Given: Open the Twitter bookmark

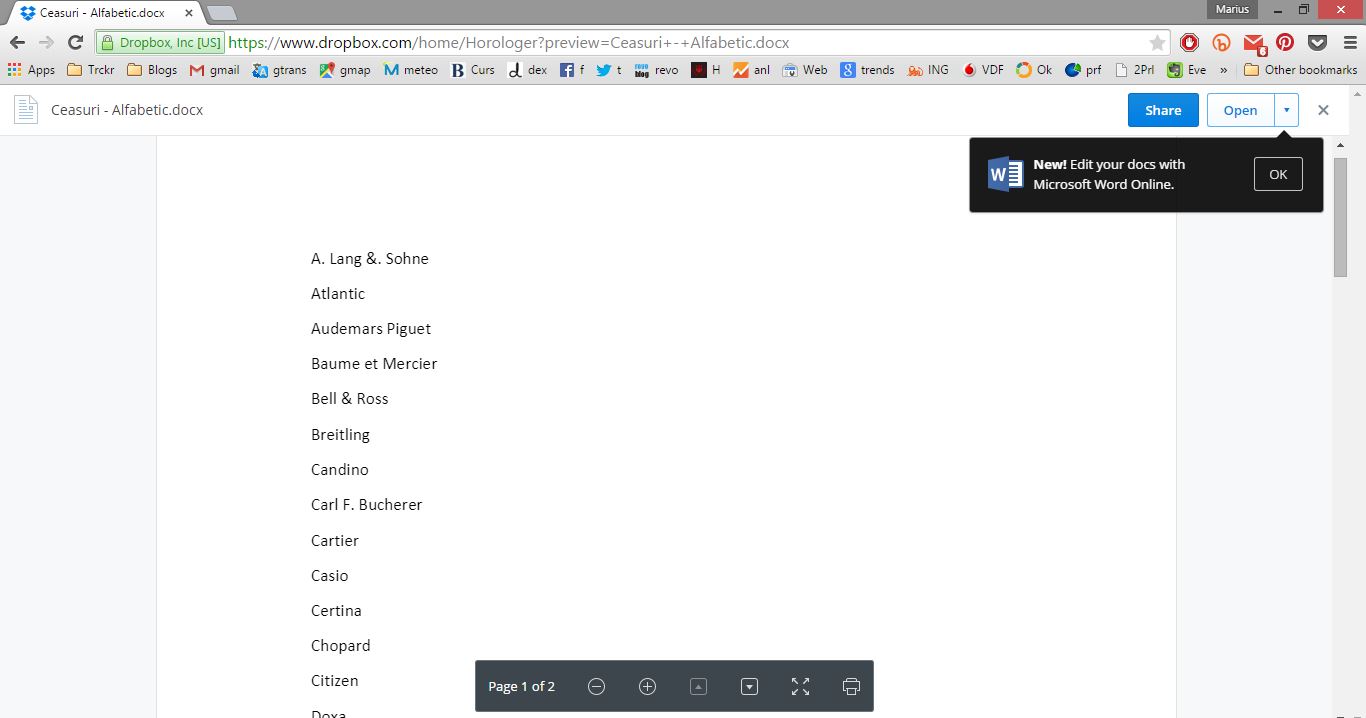Looking at the screenshot, I should 609,70.
